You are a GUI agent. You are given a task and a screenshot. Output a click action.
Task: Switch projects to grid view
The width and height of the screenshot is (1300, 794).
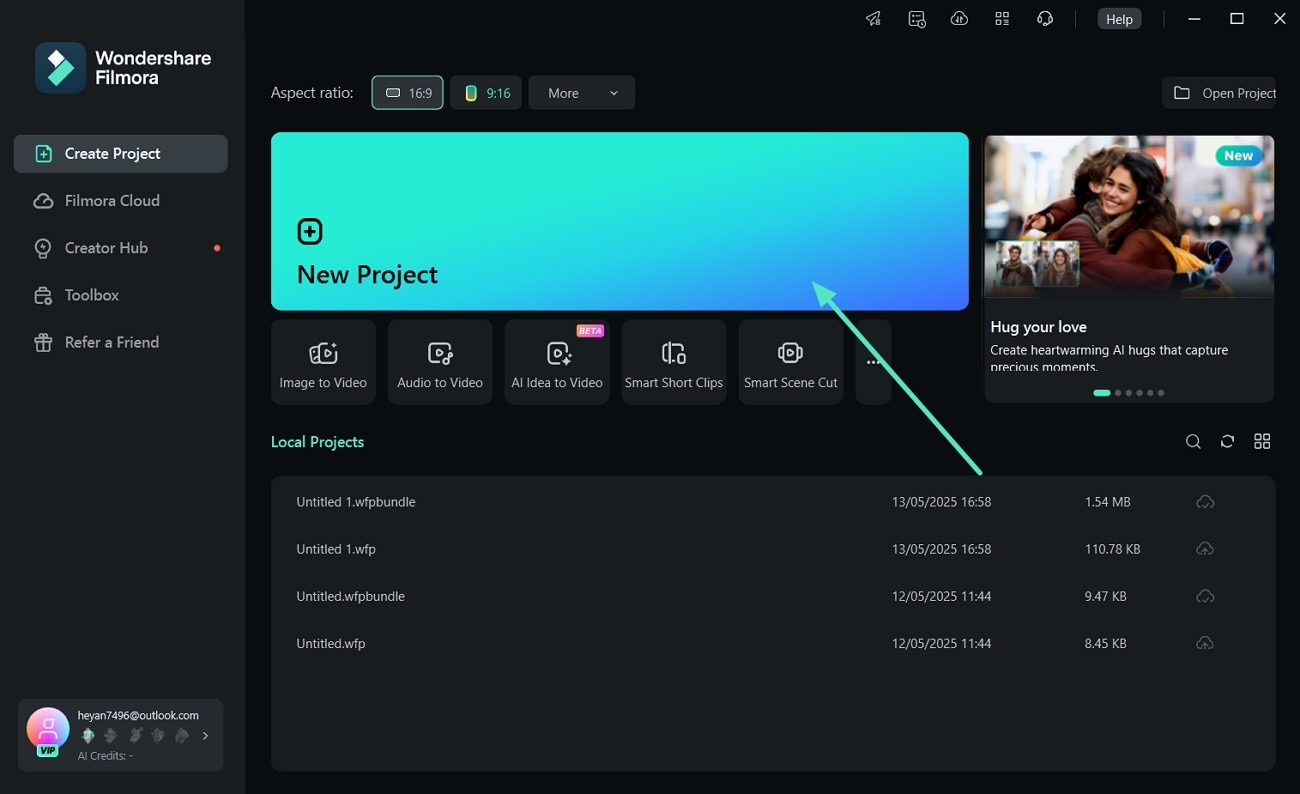click(x=1262, y=441)
